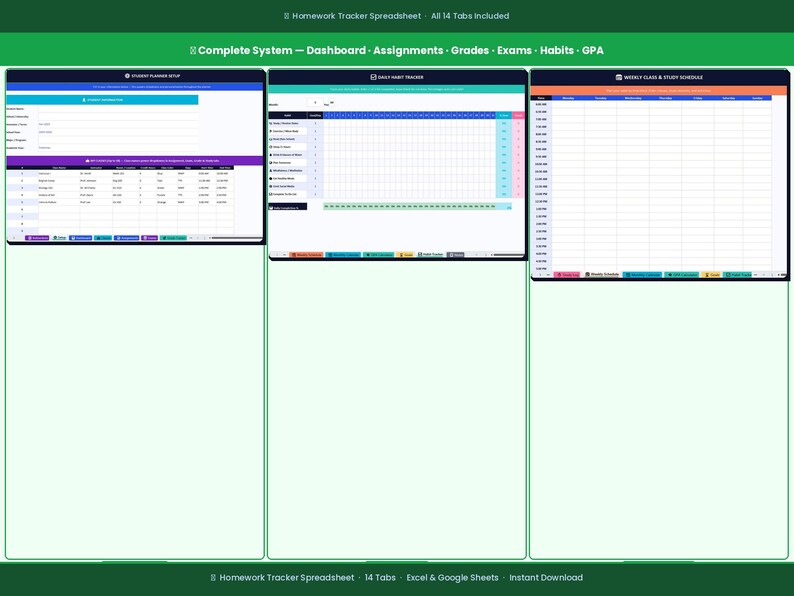
Task: Click the 'Intro to Python' class name cell
Action: pyautogui.click(x=59, y=202)
